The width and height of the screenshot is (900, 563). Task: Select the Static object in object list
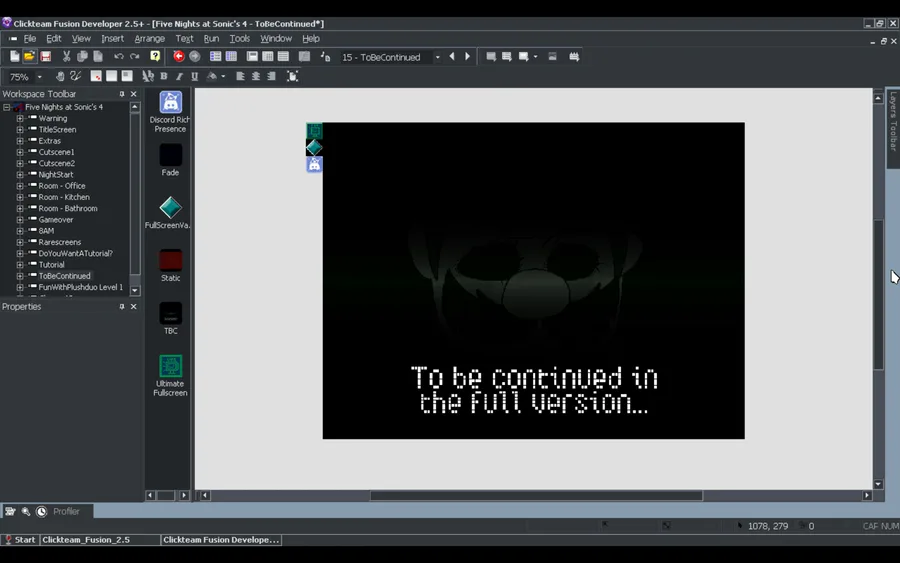(x=170, y=265)
